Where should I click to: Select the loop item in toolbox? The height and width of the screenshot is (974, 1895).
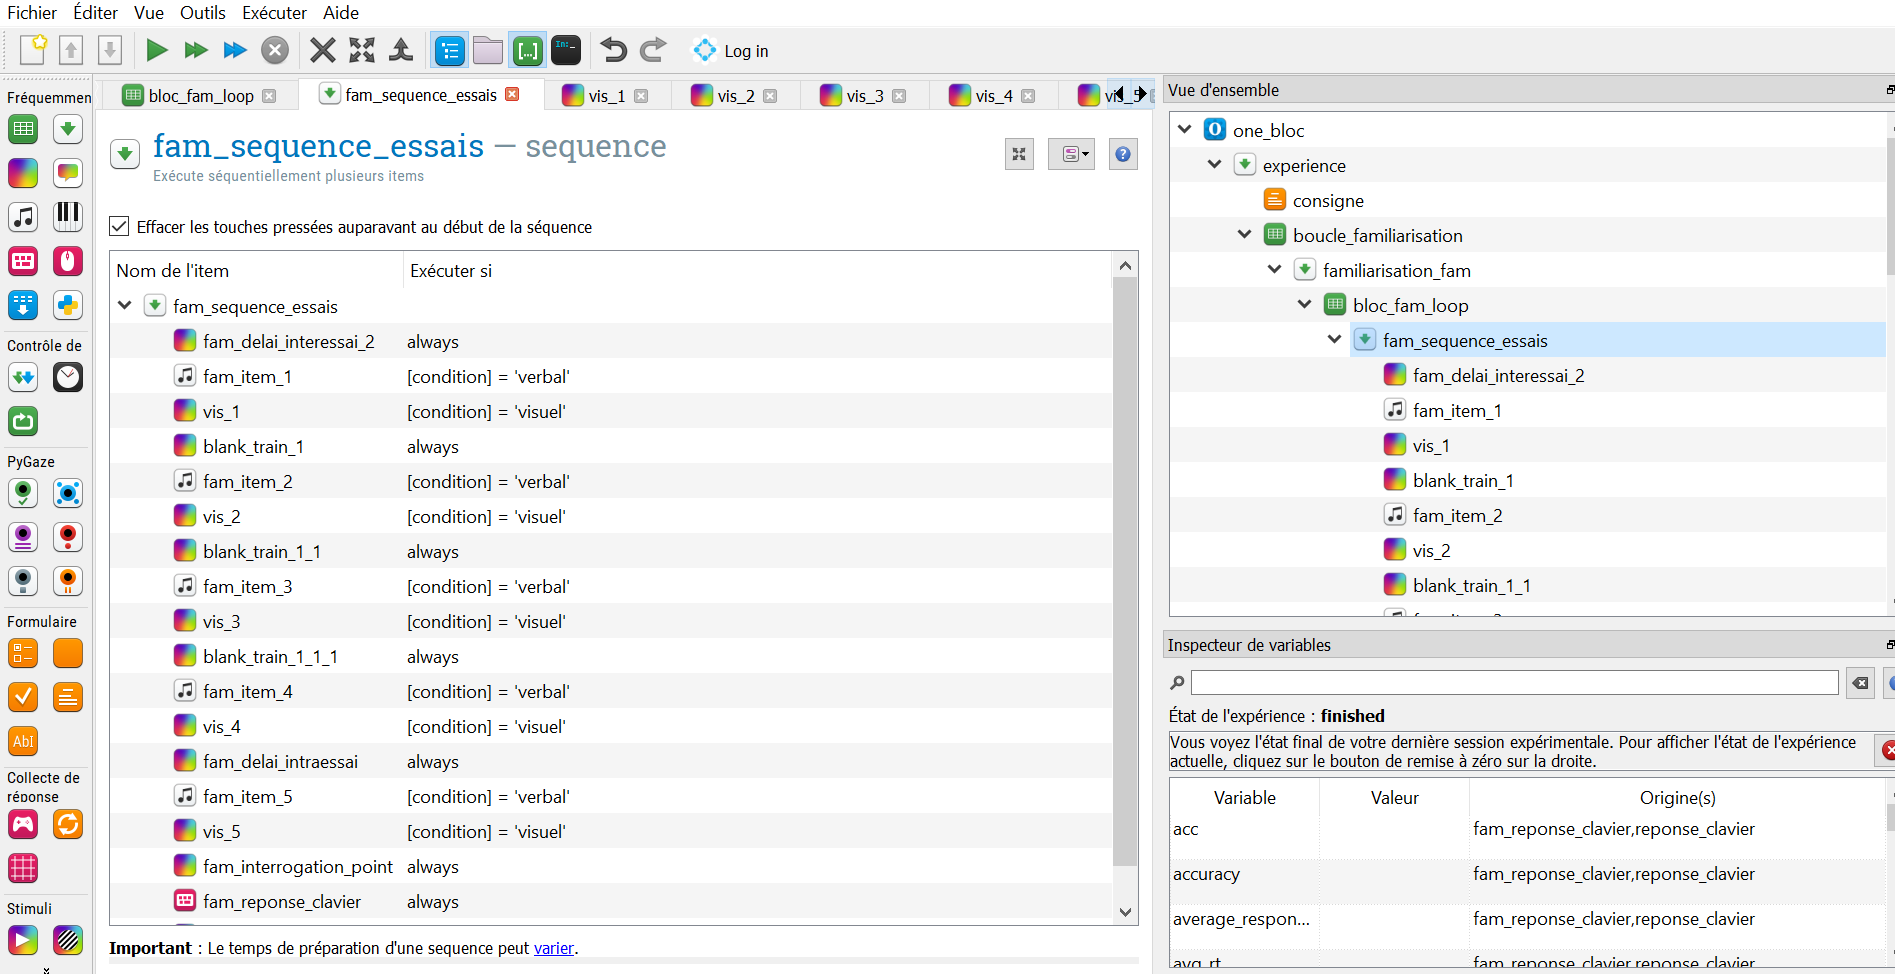[x=23, y=129]
